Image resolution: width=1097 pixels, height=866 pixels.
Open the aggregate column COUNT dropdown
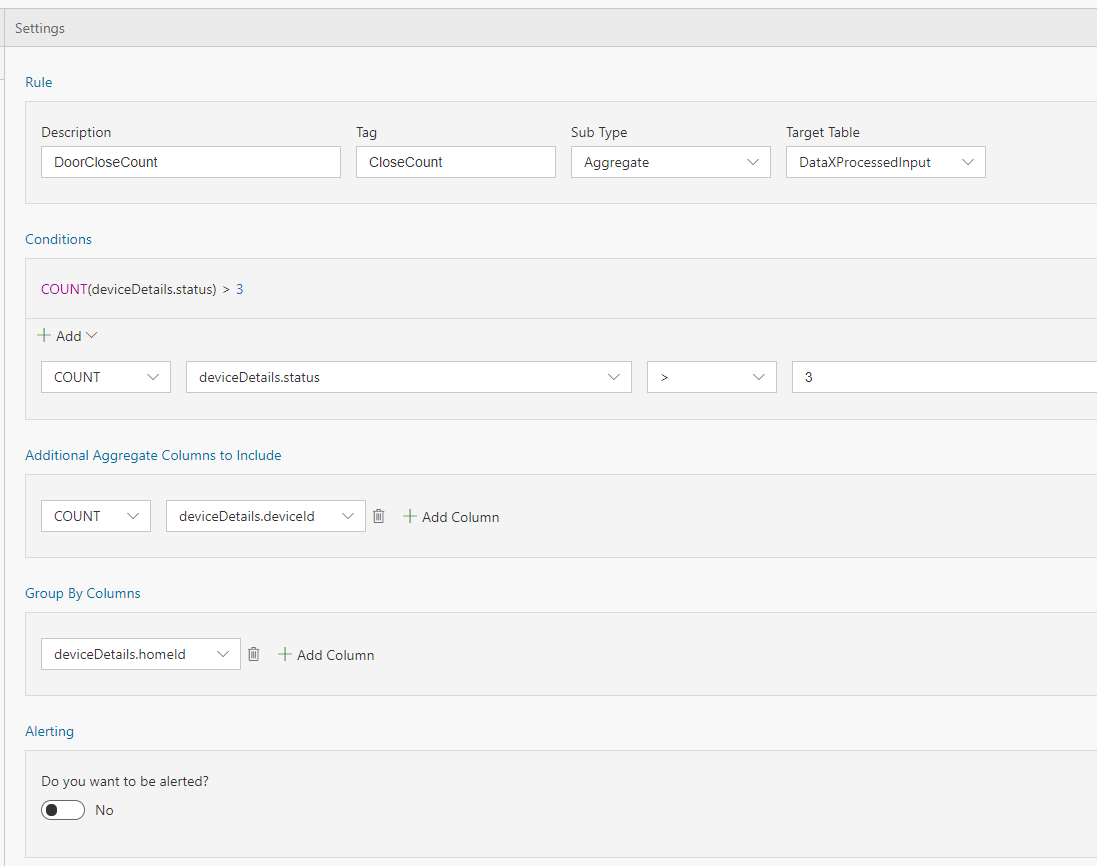(x=95, y=516)
